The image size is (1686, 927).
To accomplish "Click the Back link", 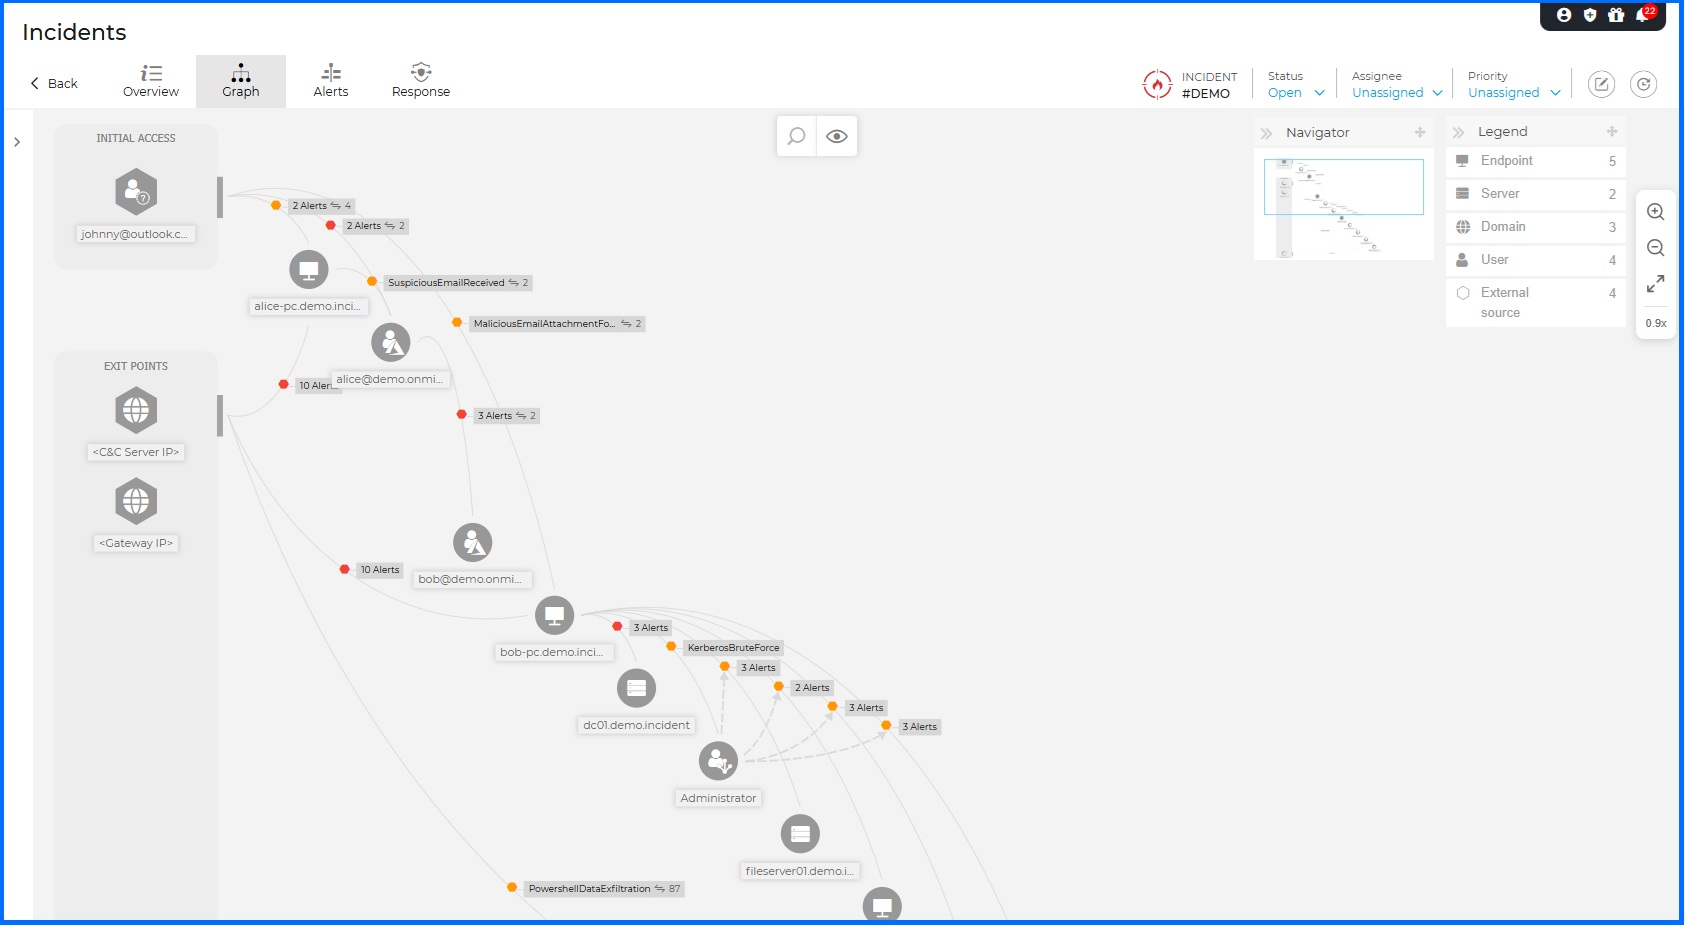I will pyautogui.click(x=52, y=83).
